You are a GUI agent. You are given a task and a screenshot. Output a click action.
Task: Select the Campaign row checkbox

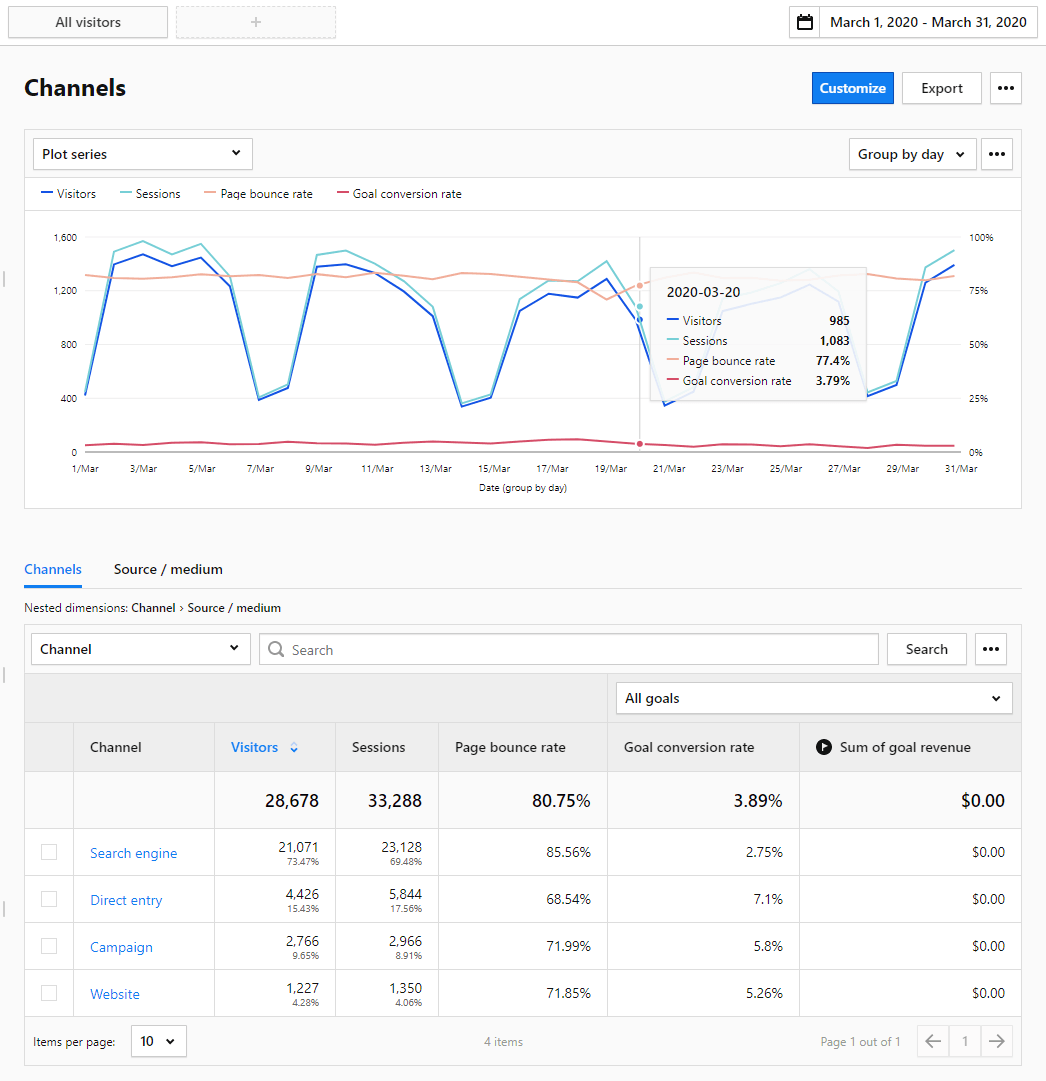[49, 946]
